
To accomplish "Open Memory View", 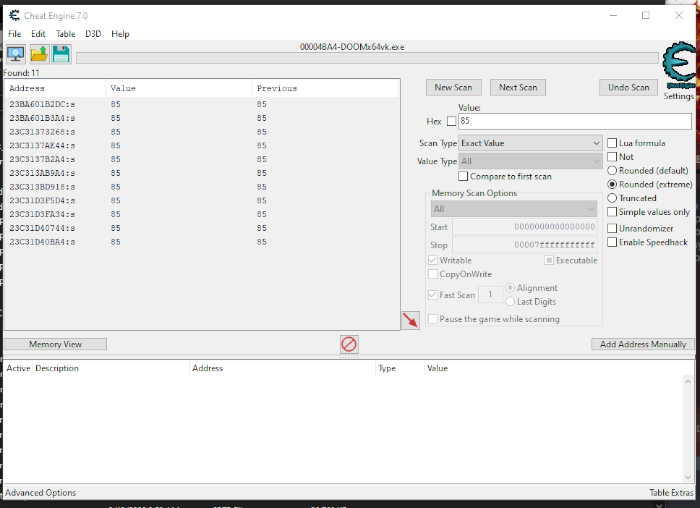I will [55, 344].
